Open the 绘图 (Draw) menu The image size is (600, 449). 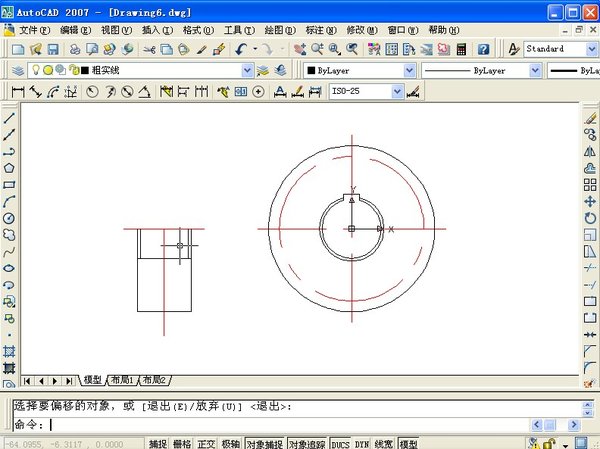click(x=280, y=30)
